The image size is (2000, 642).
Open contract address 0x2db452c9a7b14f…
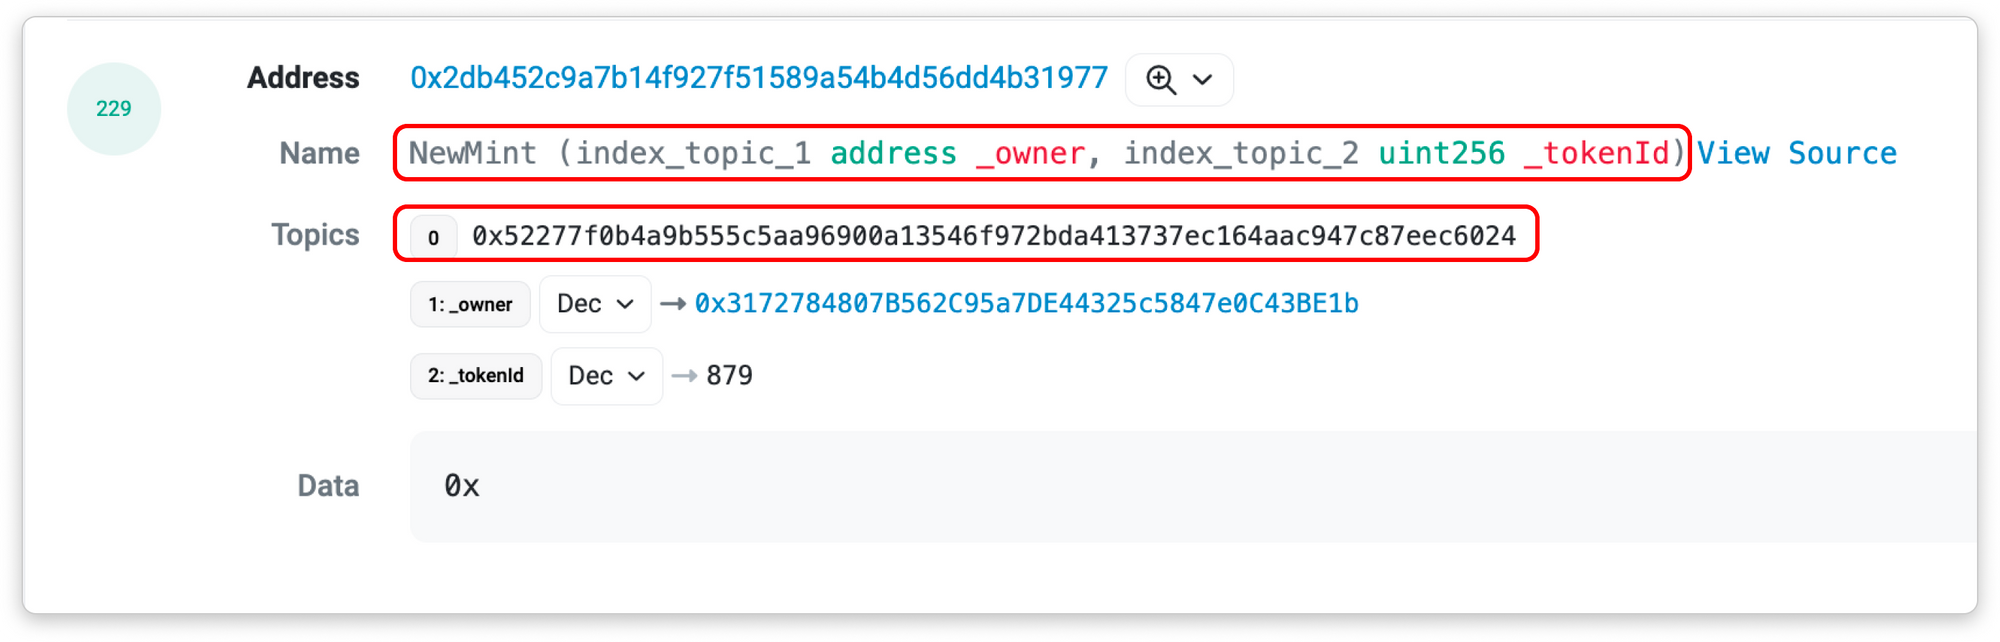pyautogui.click(x=758, y=78)
